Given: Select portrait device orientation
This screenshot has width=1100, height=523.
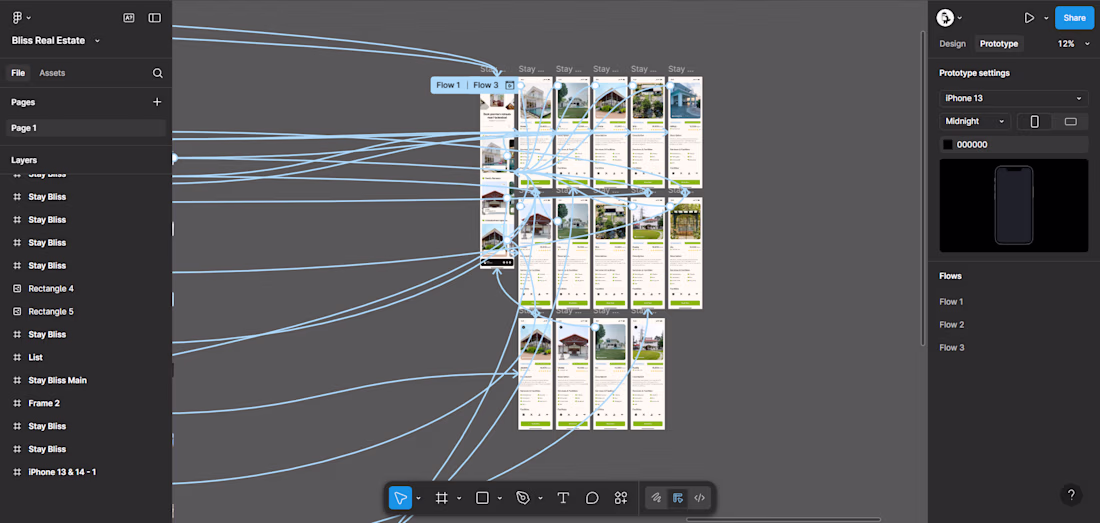Looking at the screenshot, I should (1034, 121).
